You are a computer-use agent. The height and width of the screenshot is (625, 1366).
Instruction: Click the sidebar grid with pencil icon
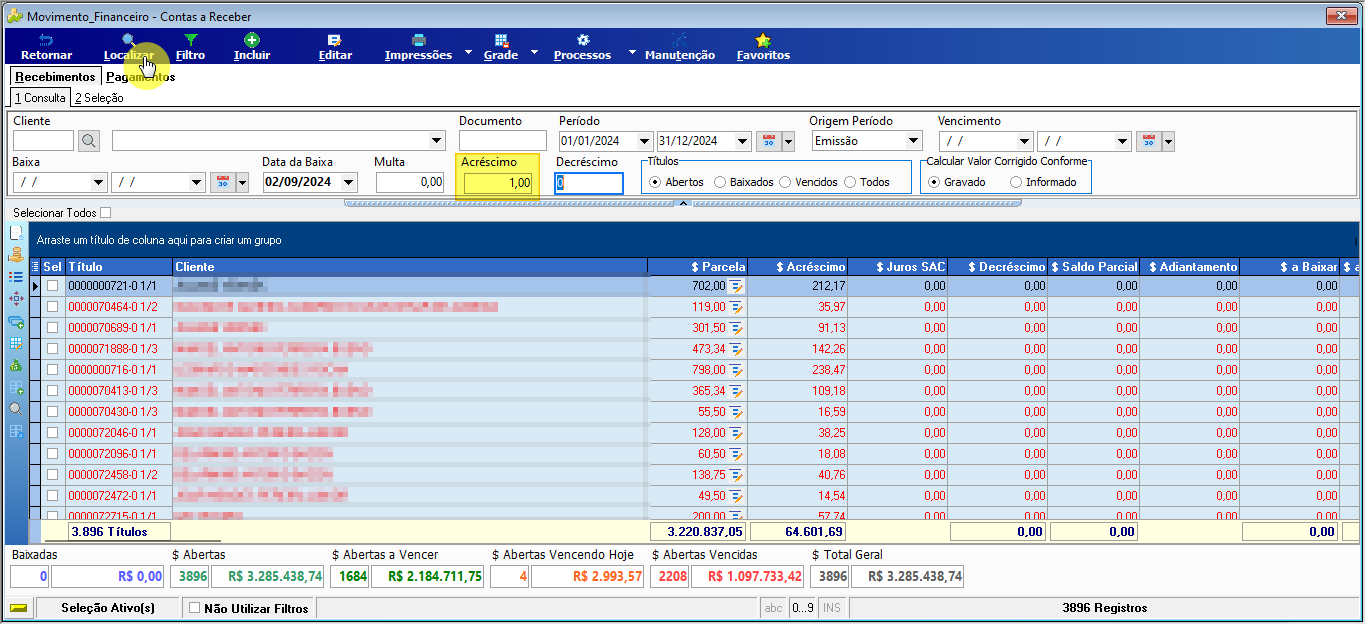pos(16,343)
